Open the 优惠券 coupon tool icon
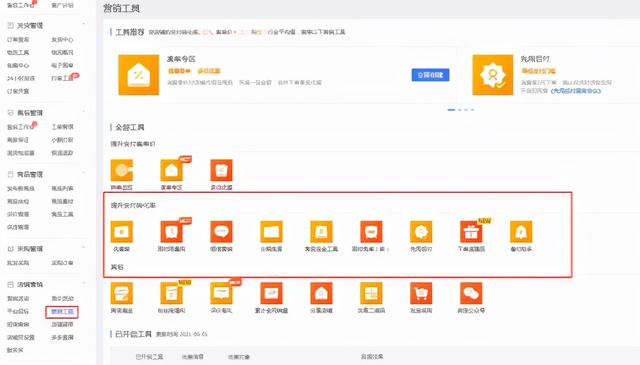The width and height of the screenshot is (640, 365). point(122,232)
